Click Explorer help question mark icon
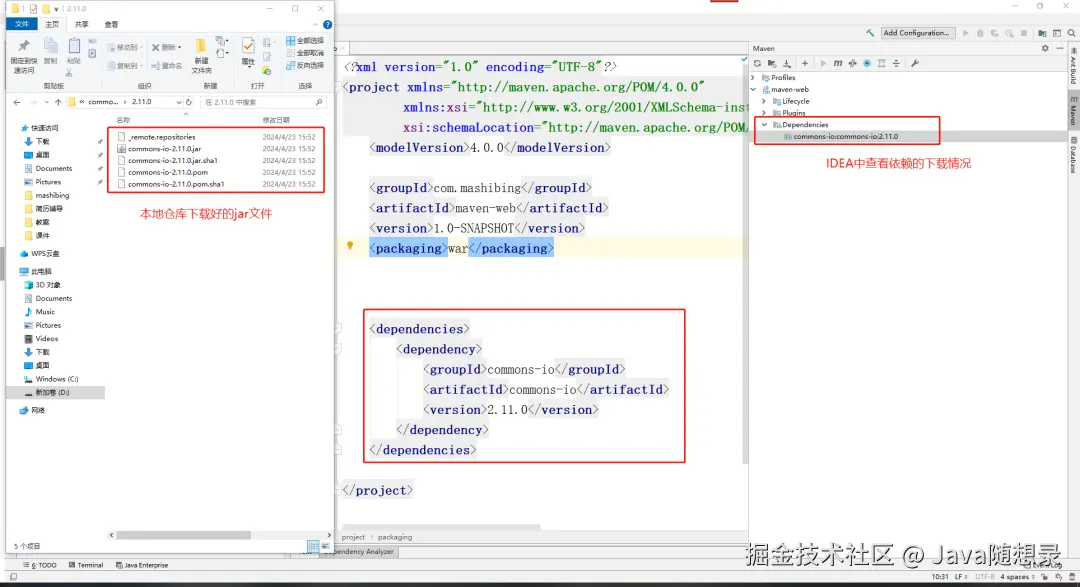The image size is (1080, 587). point(327,24)
